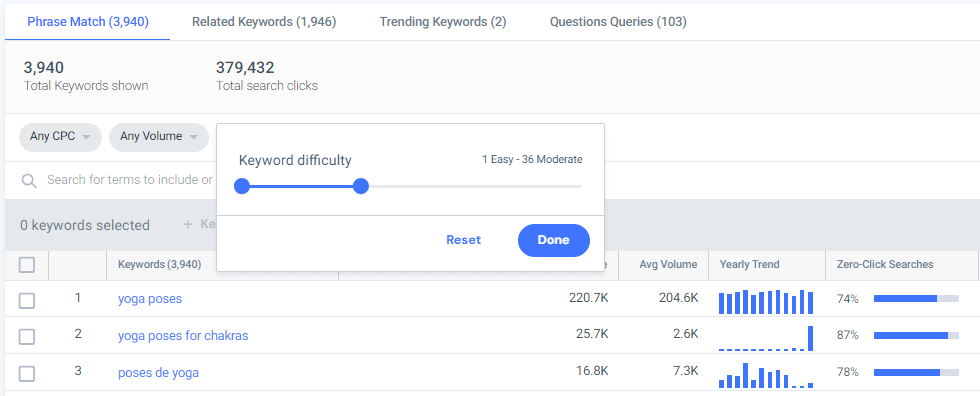Click the 87% zero-click bar

(916, 335)
